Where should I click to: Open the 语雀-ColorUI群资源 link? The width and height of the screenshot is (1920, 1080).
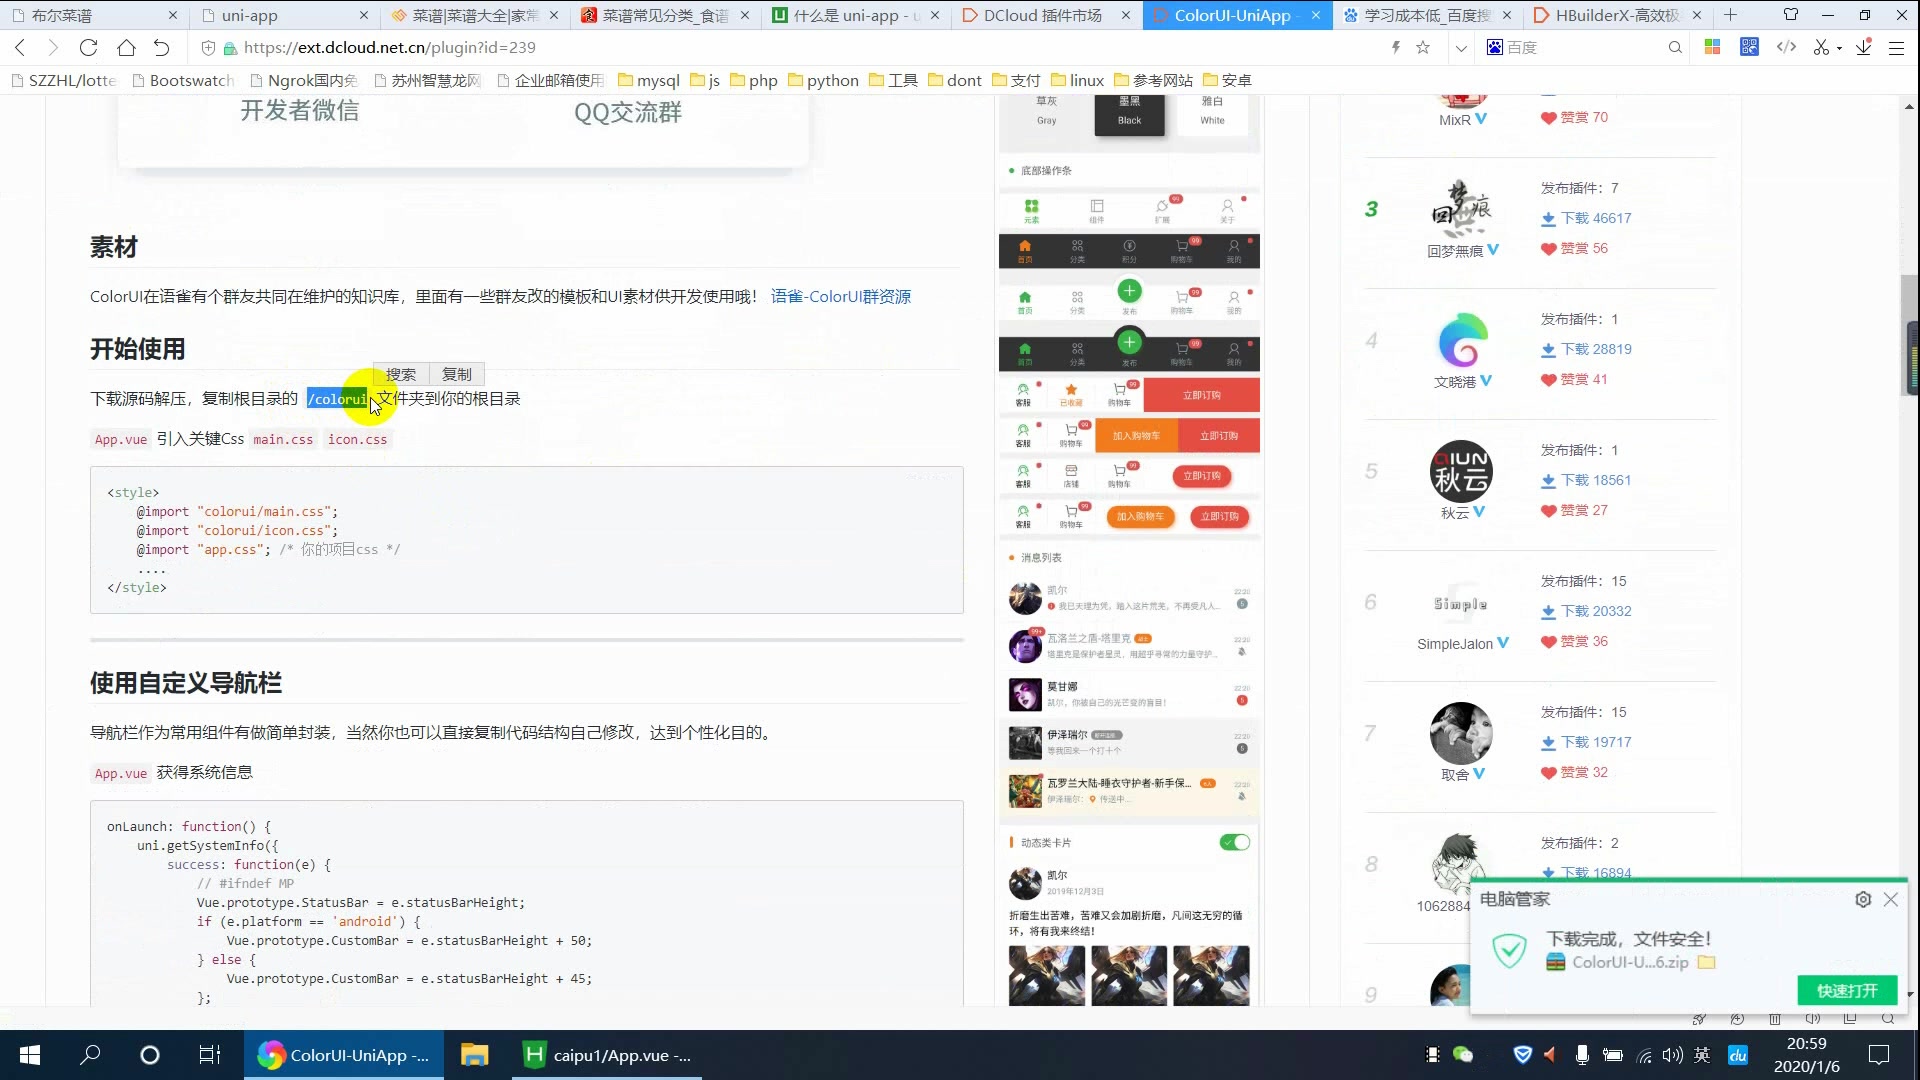pos(840,296)
